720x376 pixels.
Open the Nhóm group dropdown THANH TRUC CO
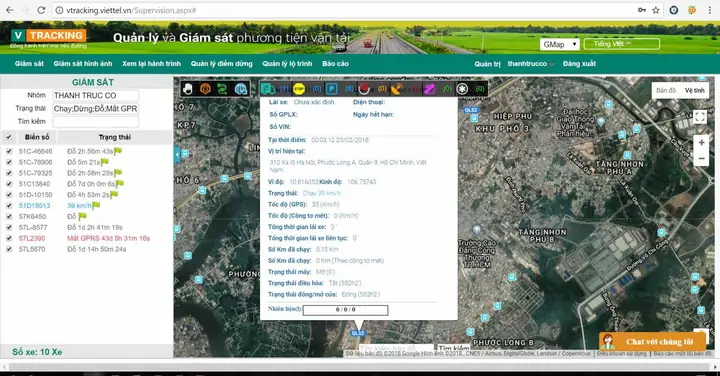pos(96,95)
